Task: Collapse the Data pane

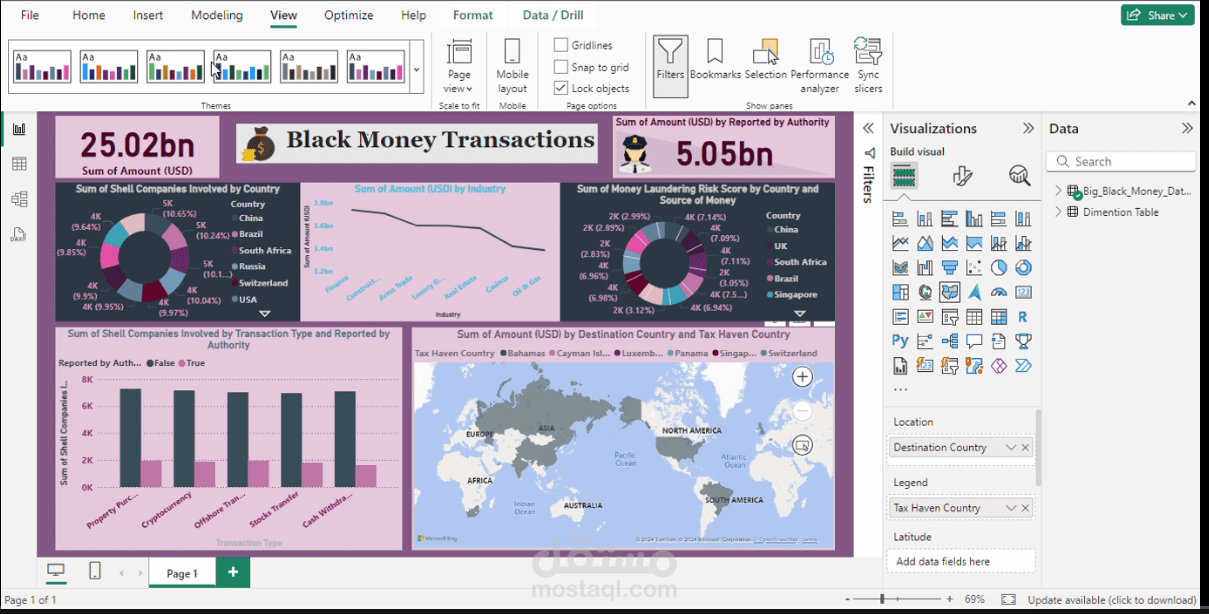Action: pos(1187,128)
